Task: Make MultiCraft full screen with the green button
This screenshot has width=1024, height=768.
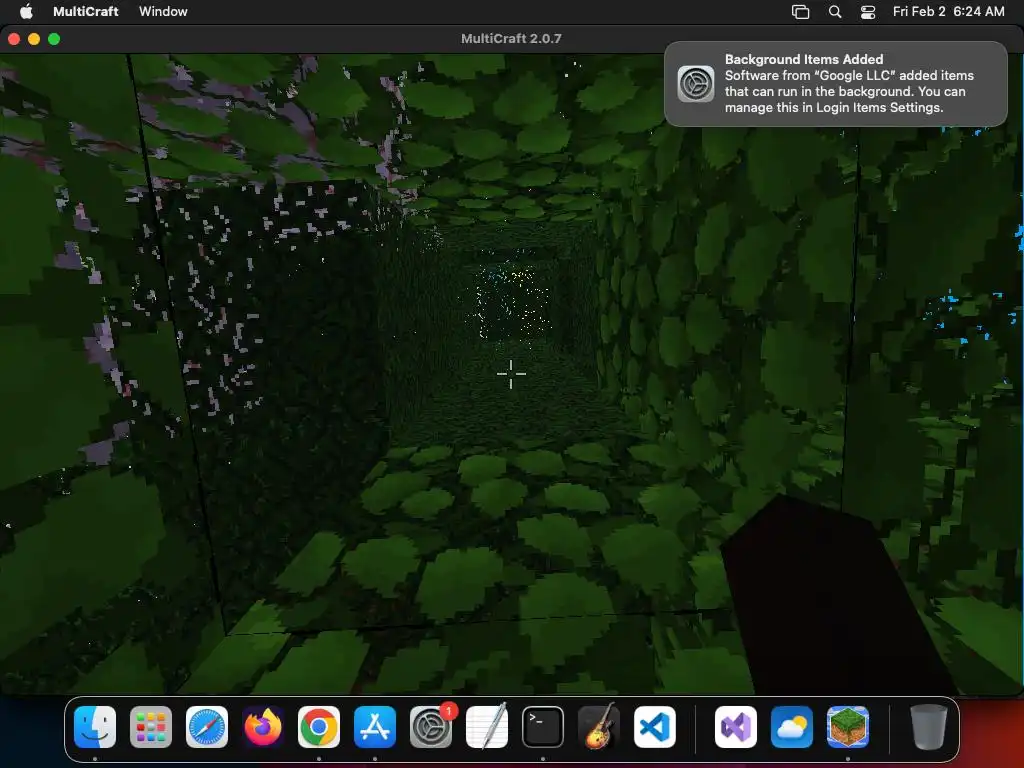Action: (54, 39)
